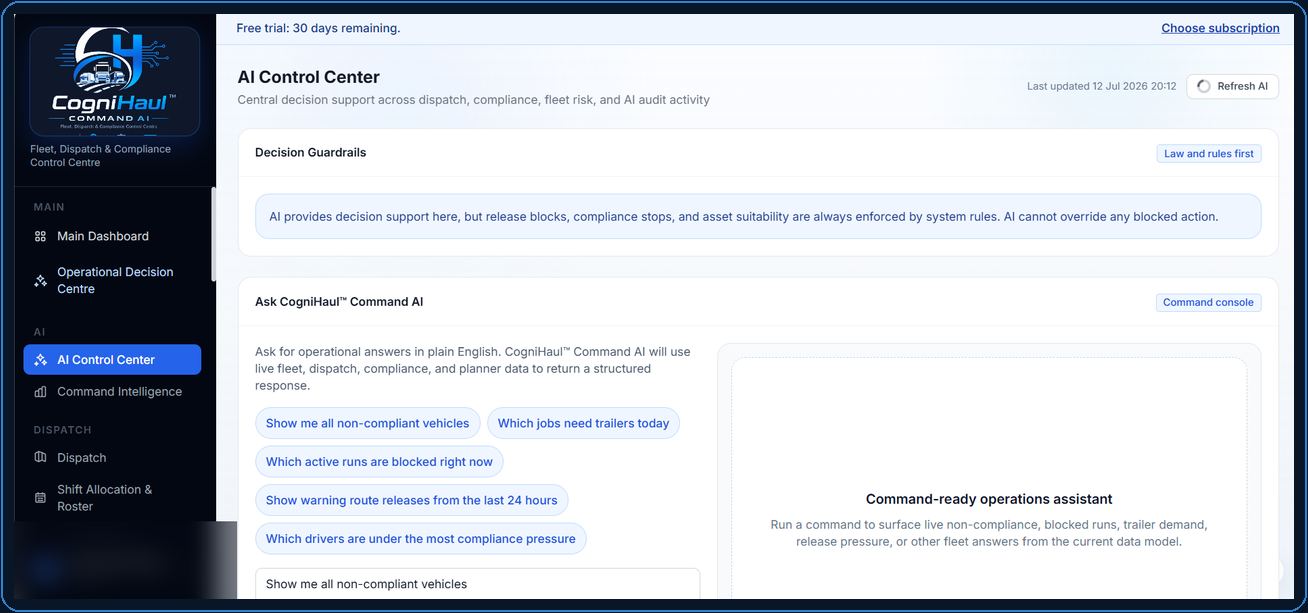Viewport: 1308px width, 613px height.
Task: Click the 'Decision Guardrails' card title
Action: tap(311, 153)
